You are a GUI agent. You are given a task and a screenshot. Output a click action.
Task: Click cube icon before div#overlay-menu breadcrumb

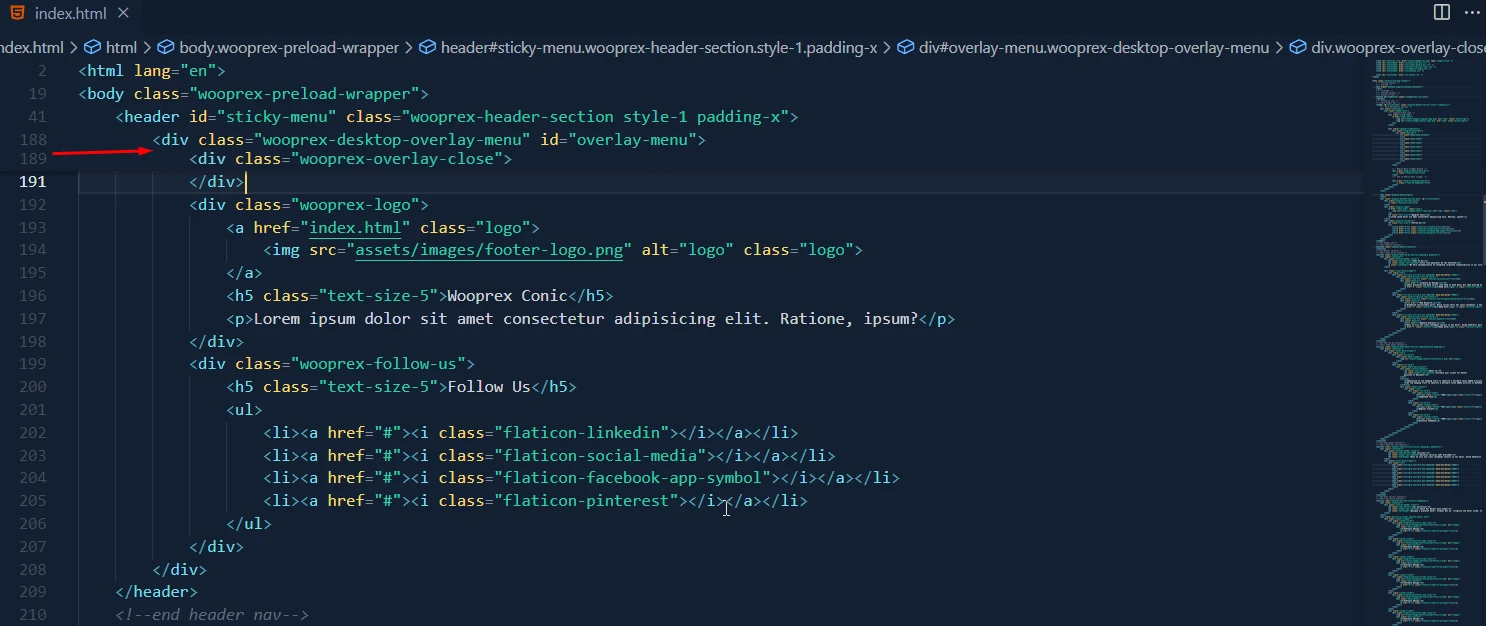pos(906,47)
